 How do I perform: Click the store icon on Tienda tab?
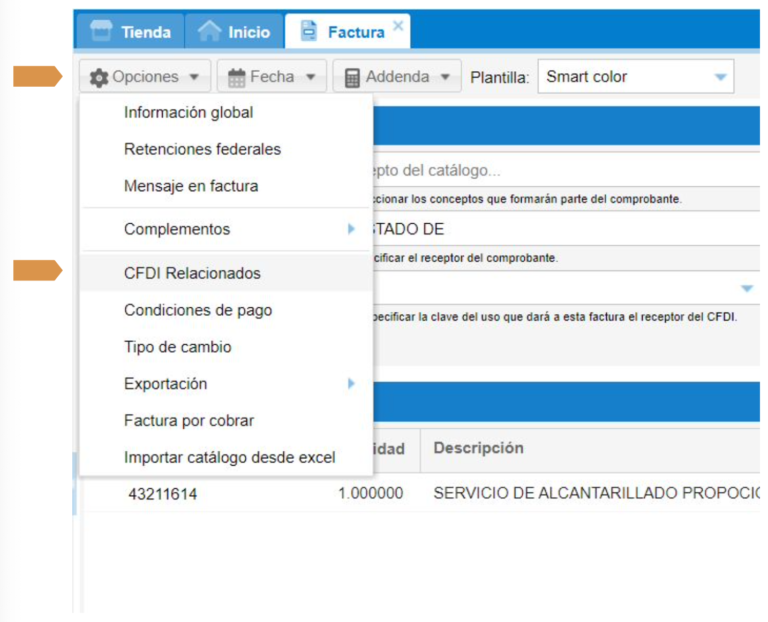pos(100,32)
